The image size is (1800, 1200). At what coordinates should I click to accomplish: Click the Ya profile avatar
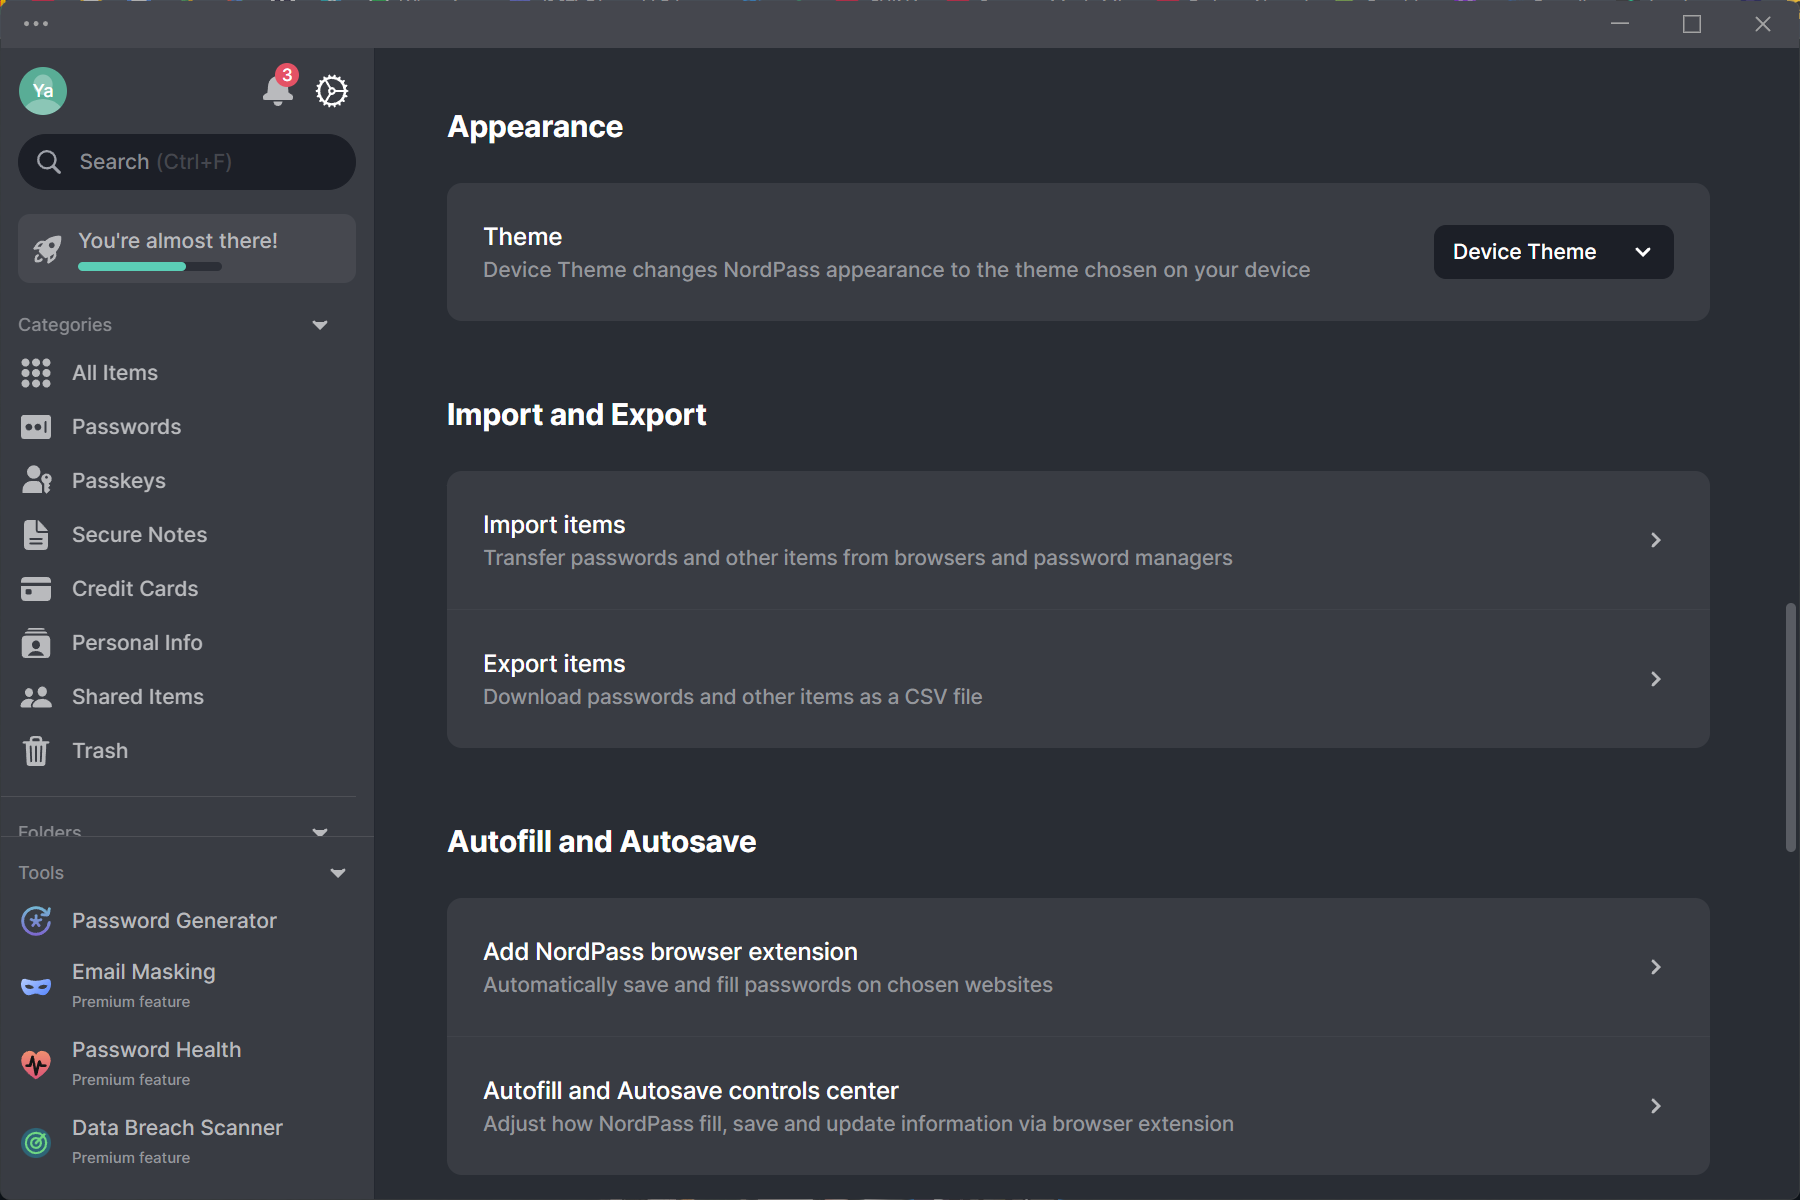(x=43, y=91)
